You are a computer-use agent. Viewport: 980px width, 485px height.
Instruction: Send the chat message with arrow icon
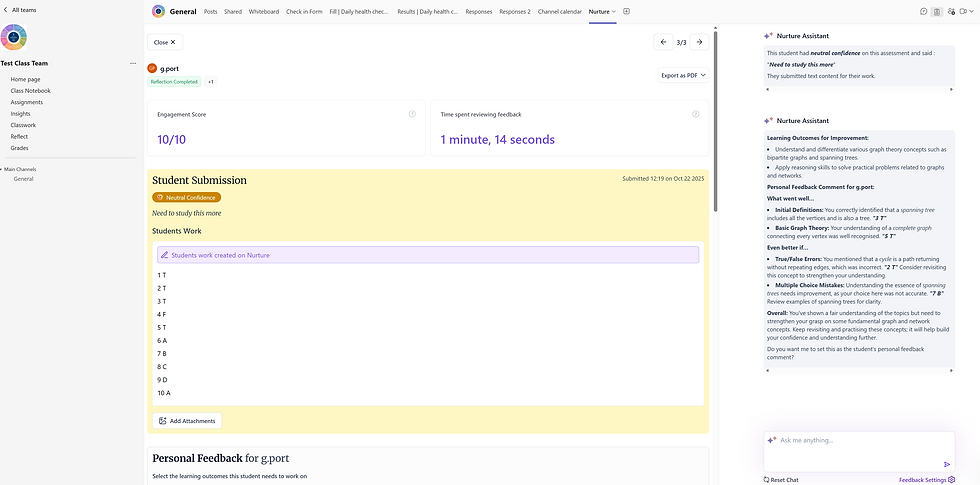(947, 464)
